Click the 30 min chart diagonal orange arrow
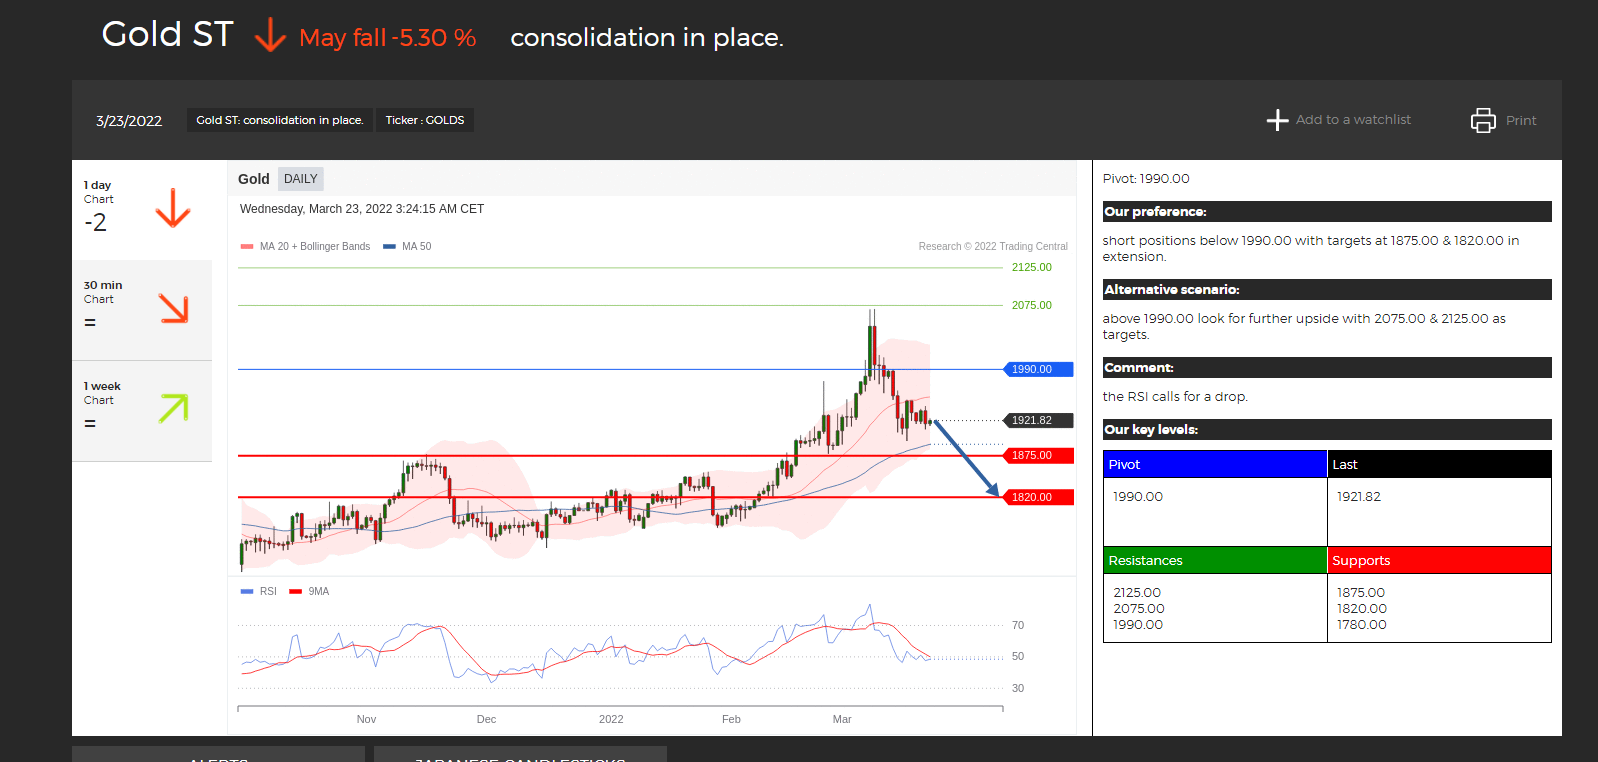This screenshot has height=762, width=1598. [174, 308]
